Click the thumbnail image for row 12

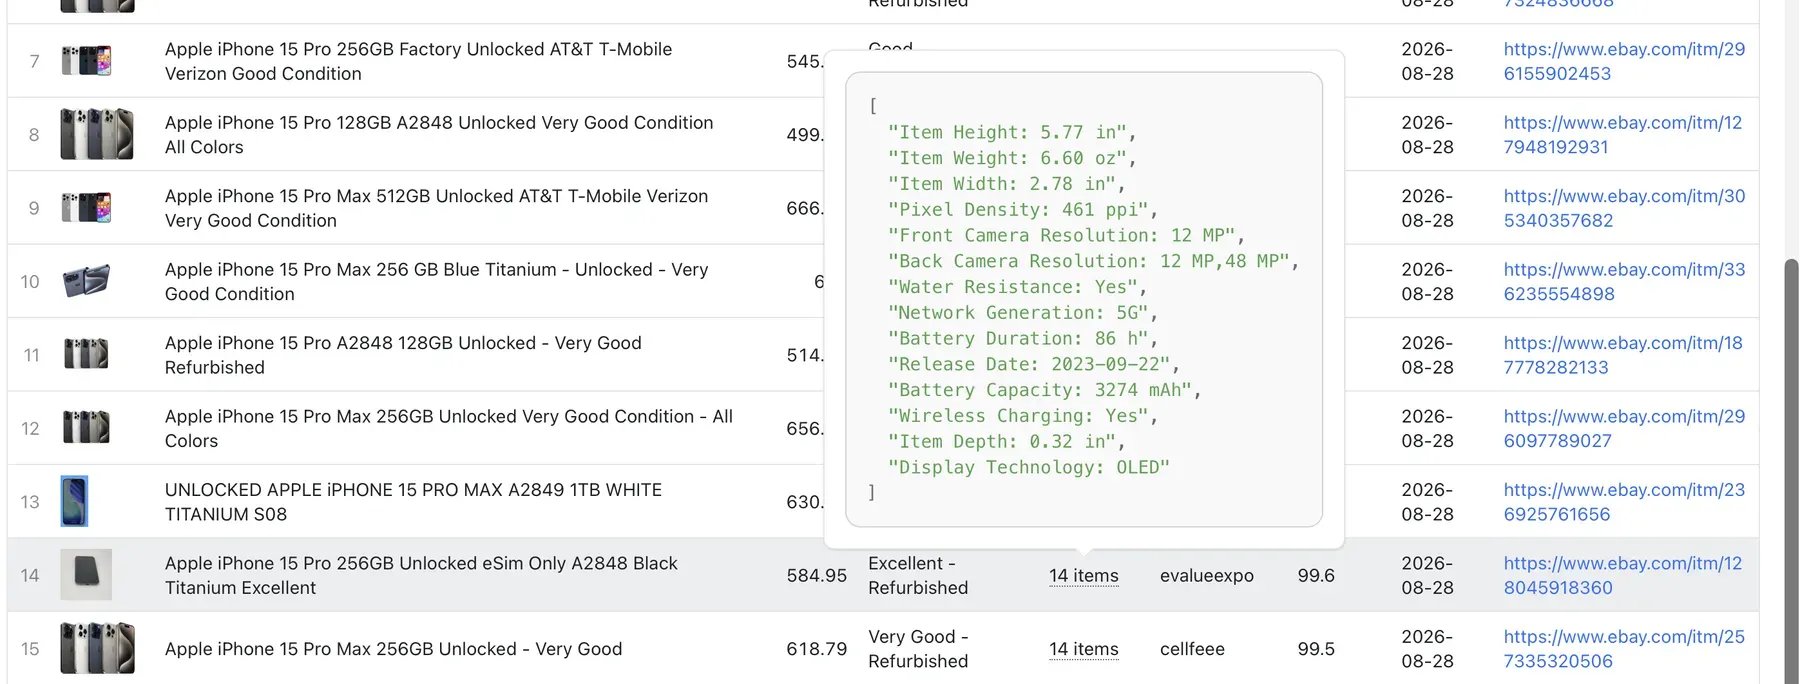pyautogui.click(x=87, y=427)
